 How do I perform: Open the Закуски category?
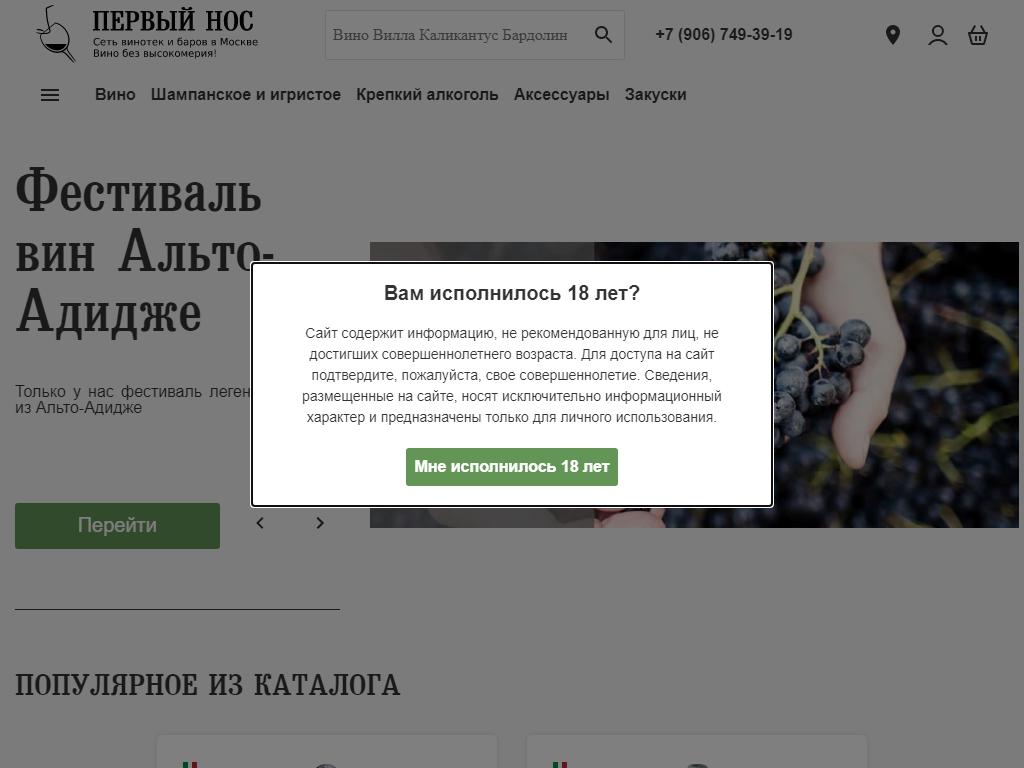click(x=655, y=95)
